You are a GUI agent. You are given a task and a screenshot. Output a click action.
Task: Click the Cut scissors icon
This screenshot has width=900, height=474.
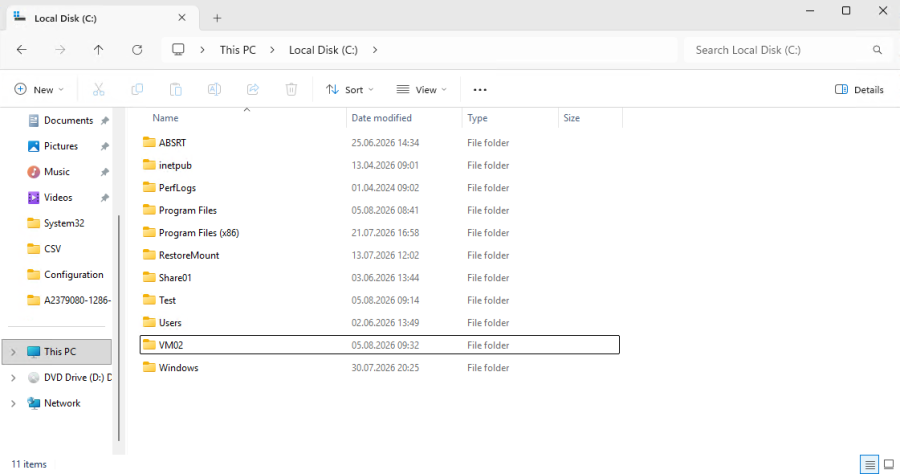click(x=99, y=90)
